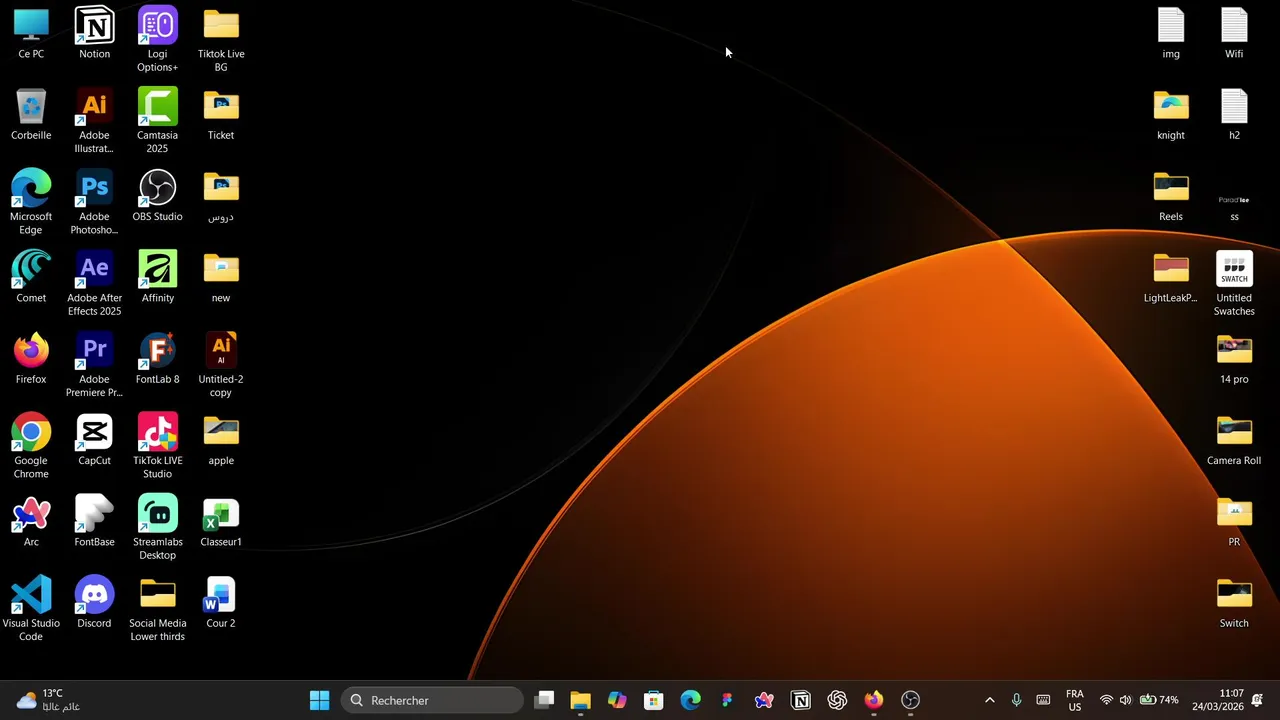Open Camtasia 2025 desktop shortcut

(x=157, y=121)
